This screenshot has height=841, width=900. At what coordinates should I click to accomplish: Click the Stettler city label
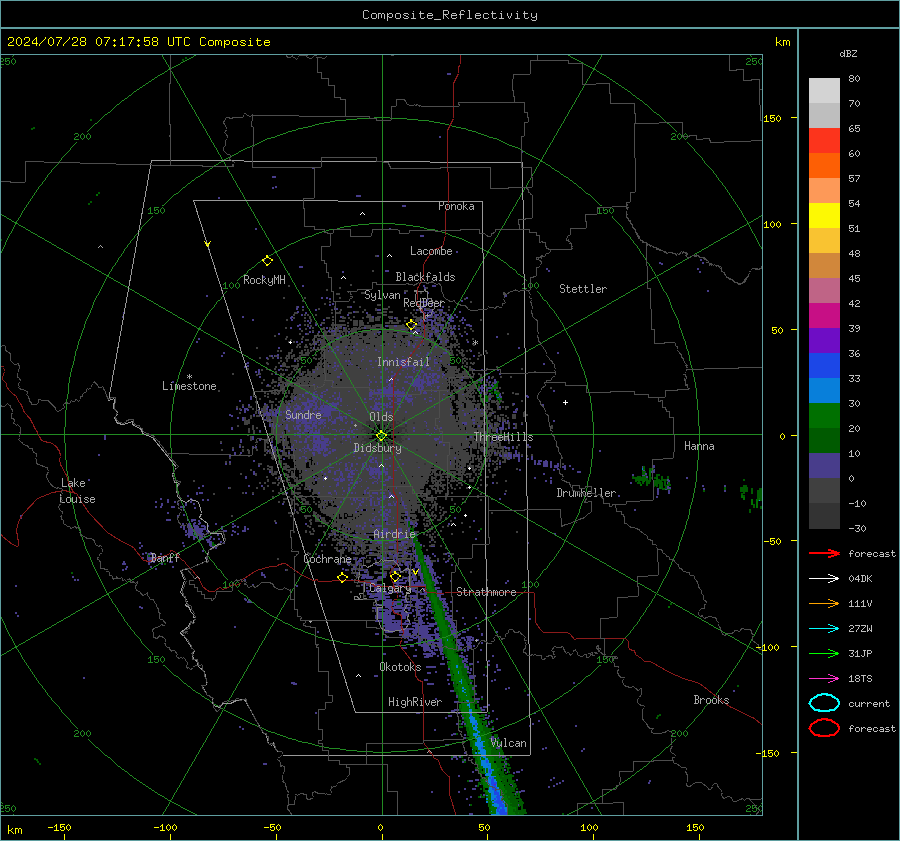583,289
